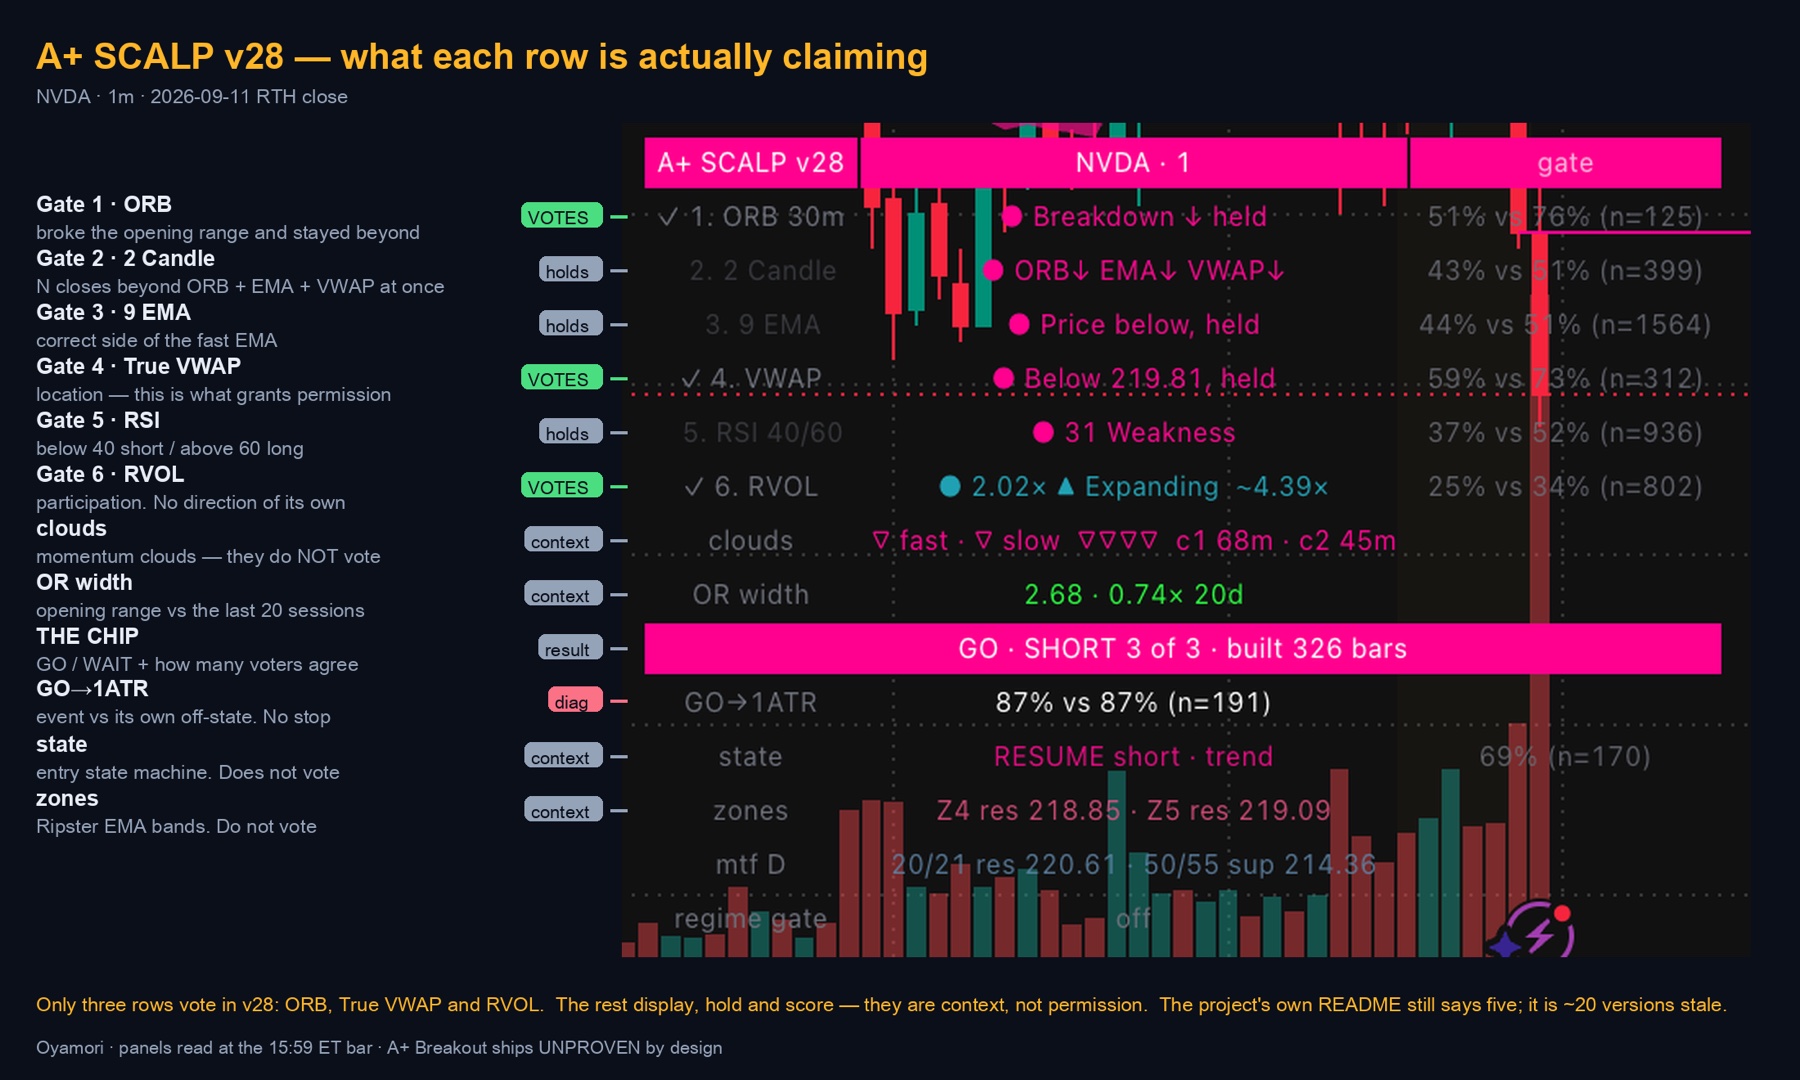Viewport: 1800px width, 1080px height.
Task: Select the "1. ORB 30m" row label
Action: [x=766, y=217]
